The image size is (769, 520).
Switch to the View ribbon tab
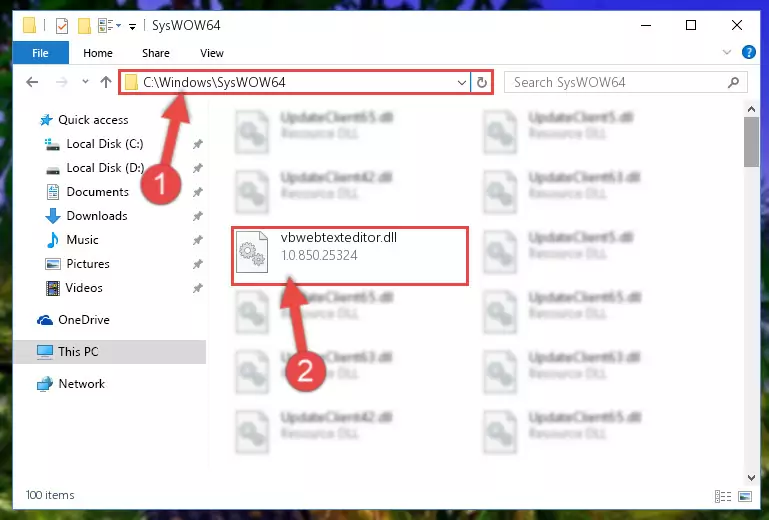(211, 53)
